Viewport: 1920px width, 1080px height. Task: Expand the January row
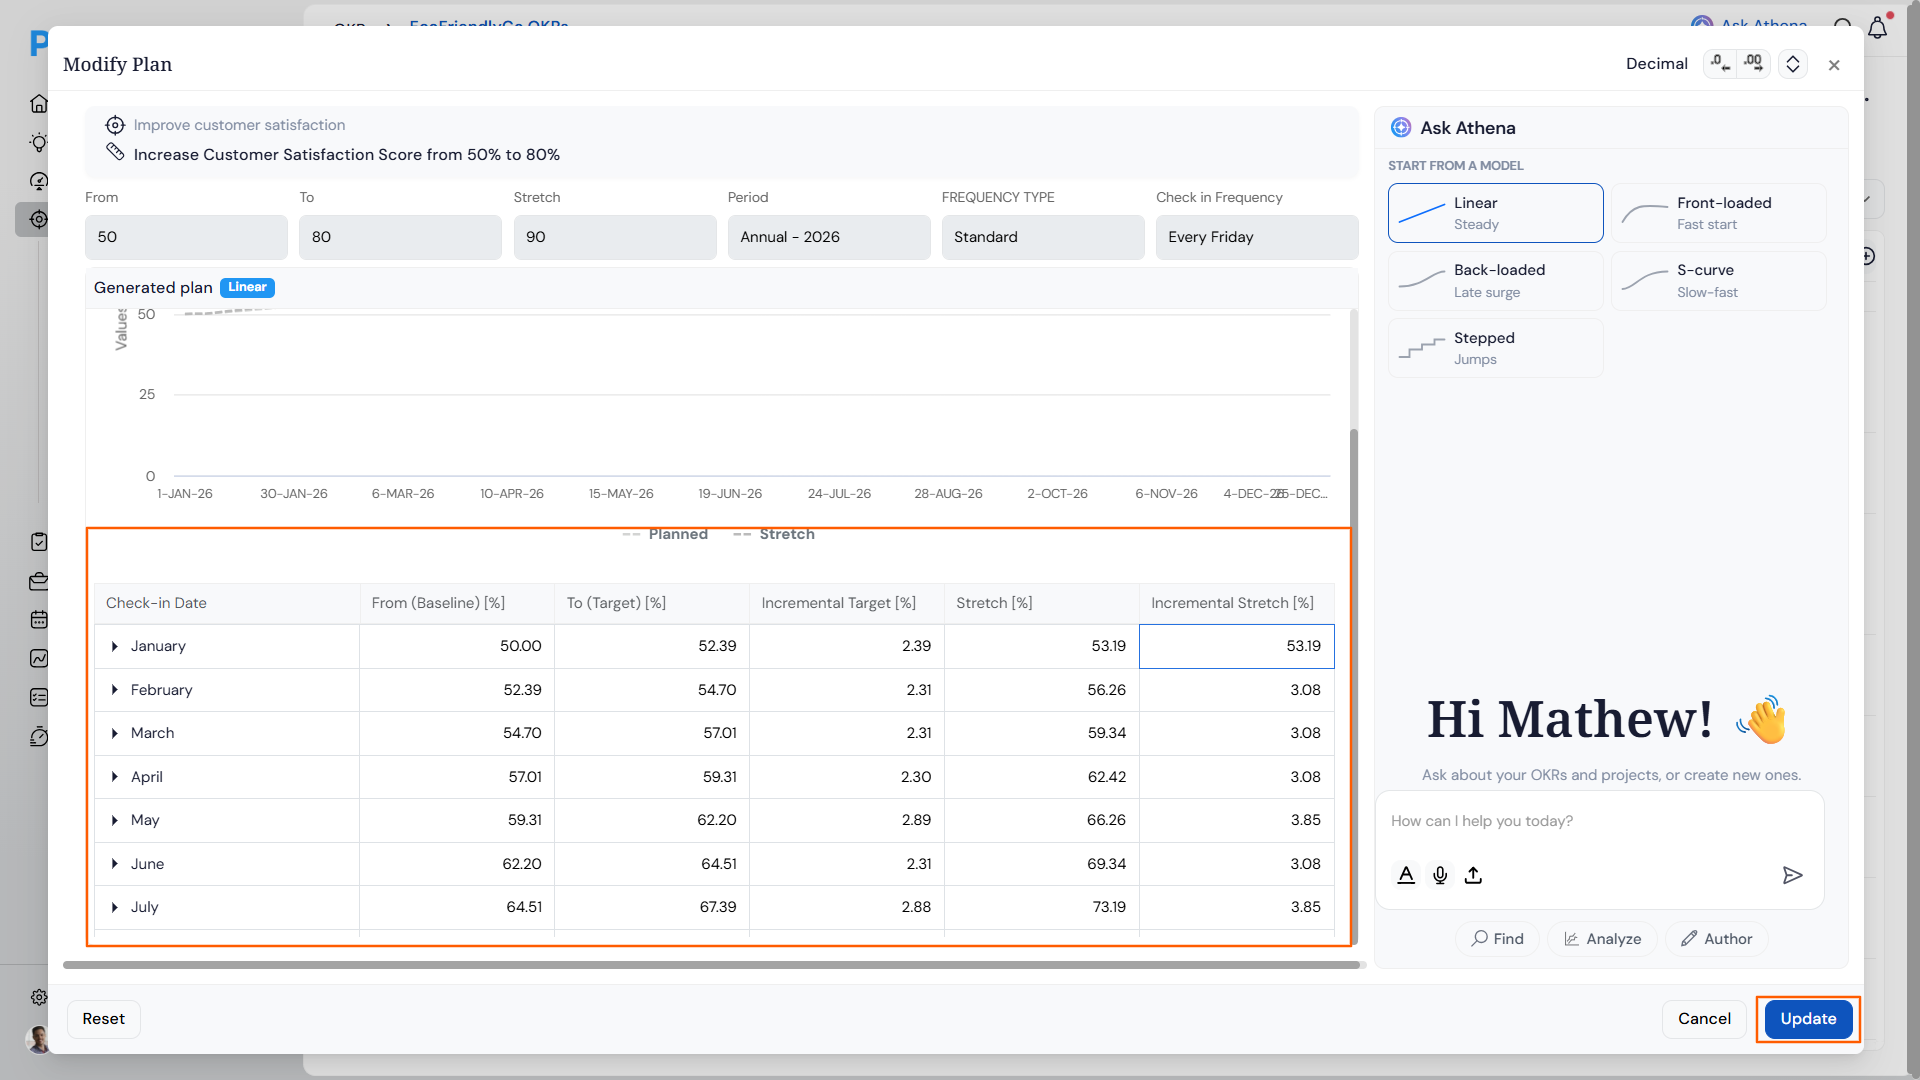(x=115, y=647)
